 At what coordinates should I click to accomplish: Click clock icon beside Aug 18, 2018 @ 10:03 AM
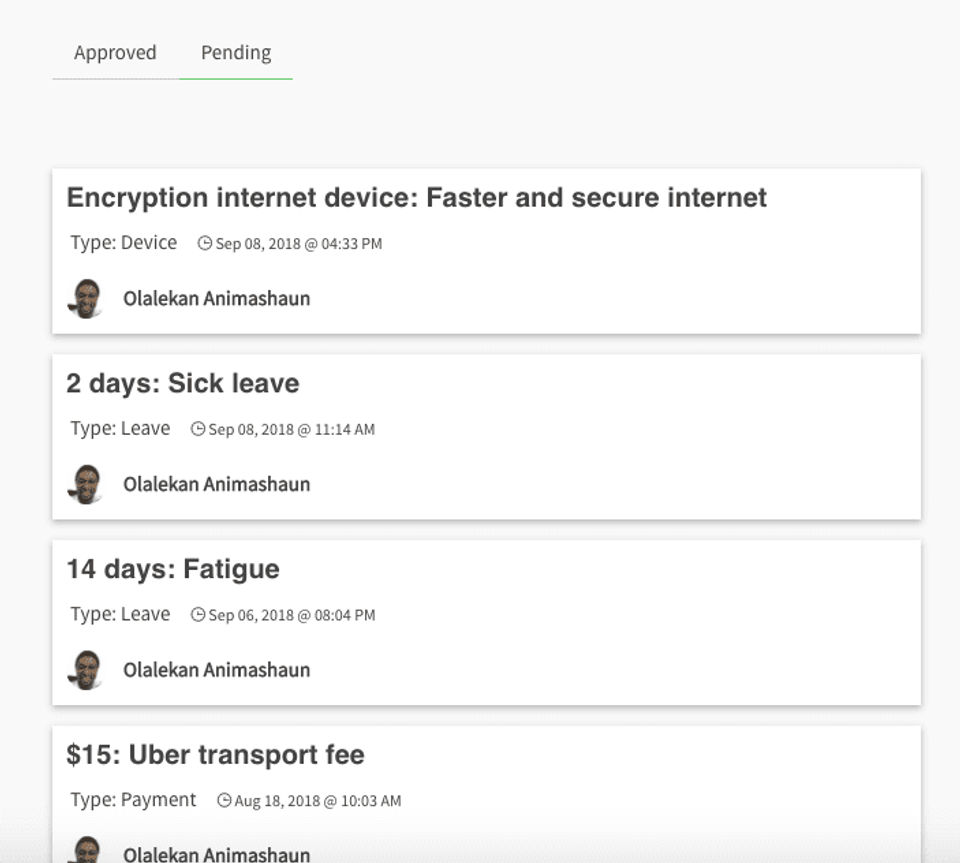tap(224, 800)
